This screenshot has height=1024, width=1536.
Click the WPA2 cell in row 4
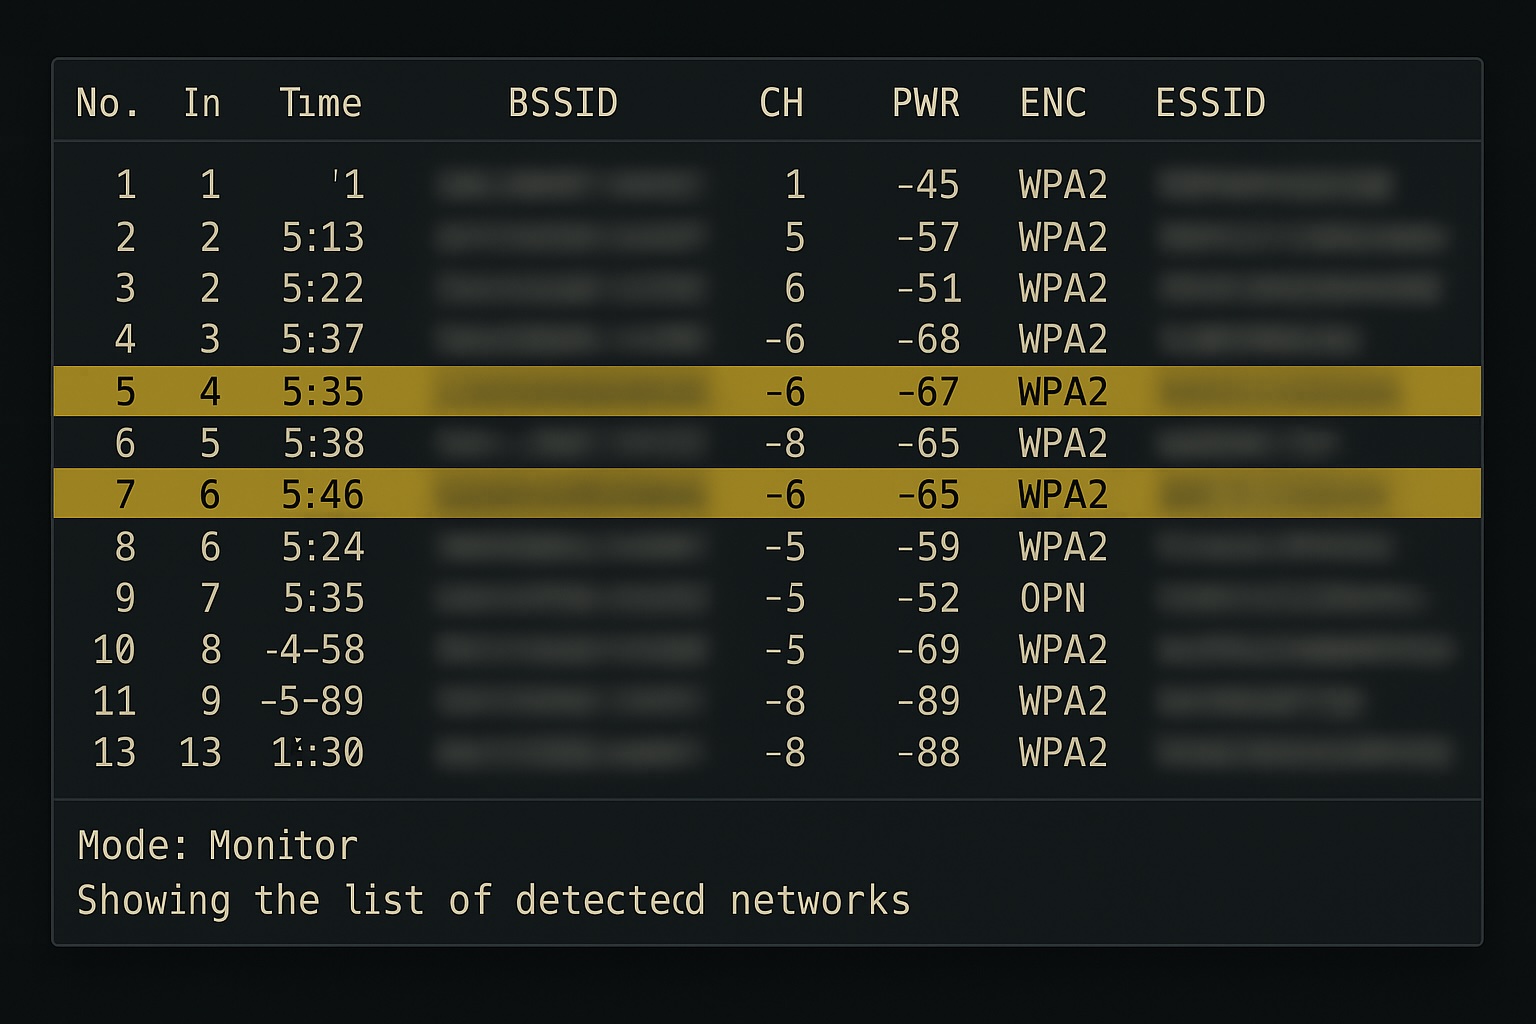pyautogui.click(x=1062, y=340)
